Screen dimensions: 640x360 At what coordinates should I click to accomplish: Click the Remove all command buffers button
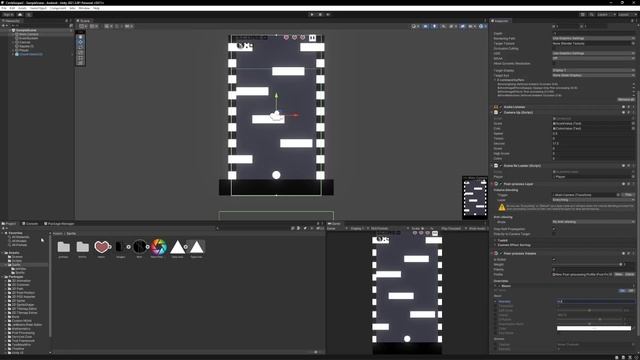(x=625, y=100)
